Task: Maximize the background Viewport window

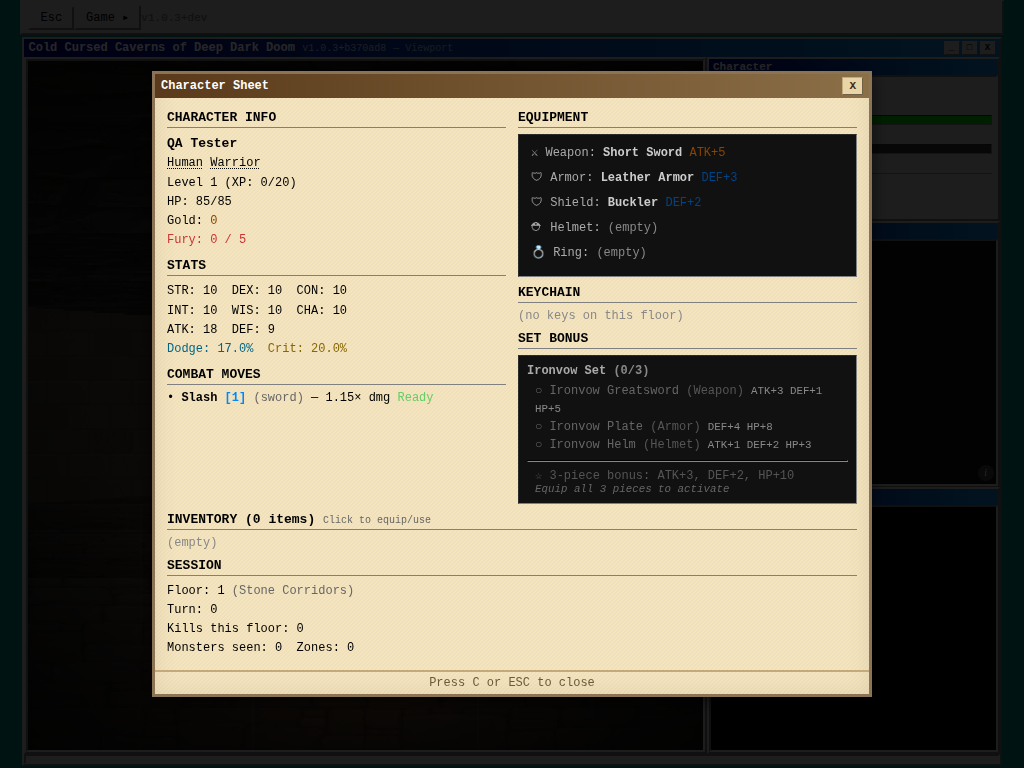Action: point(970,48)
